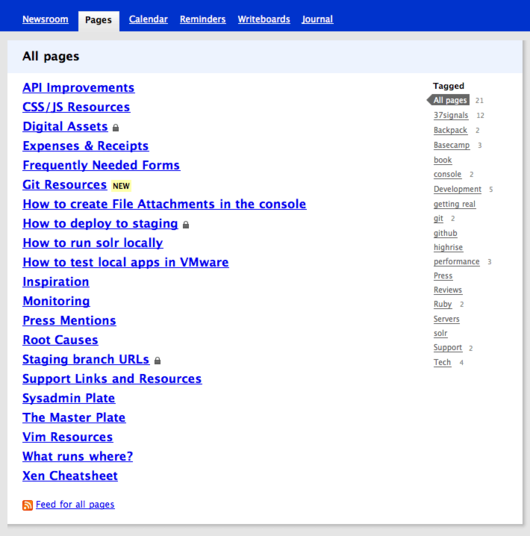
Task: Click lock icon next to Staging branch URLs
Action: click(x=157, y=361)
